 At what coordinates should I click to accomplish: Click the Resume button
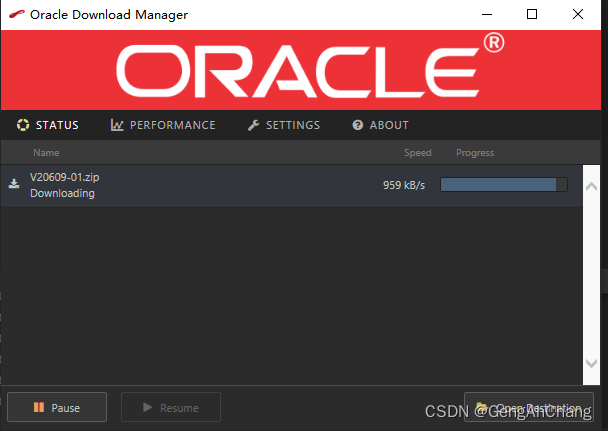pyautogui.click(x=171, y=407)
